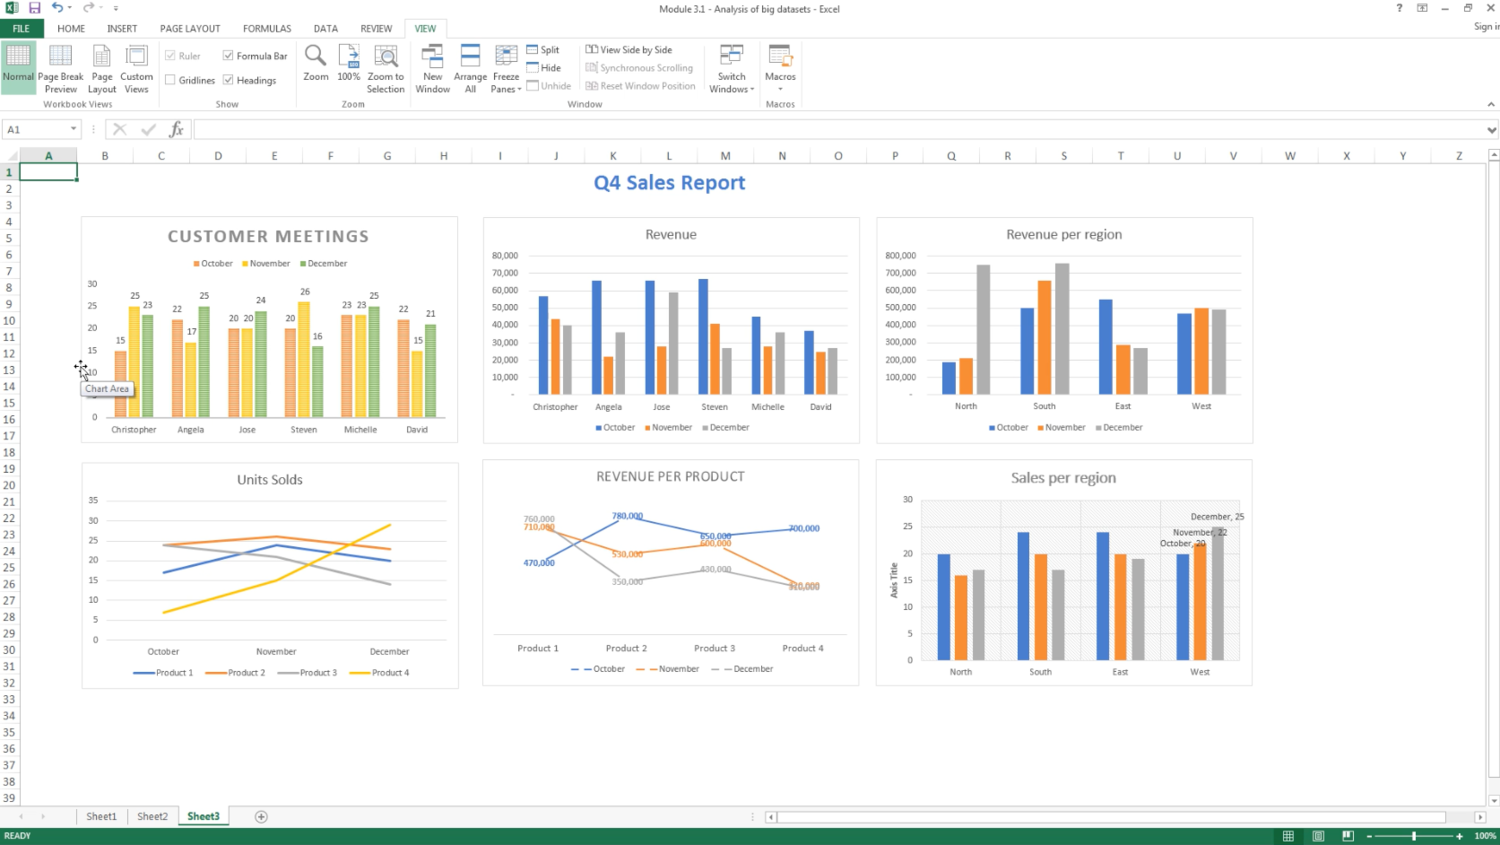1500x845 pixels.
Task: Click the Select All corner triangle
Action: pyautogui.click(x=12, y=156)
